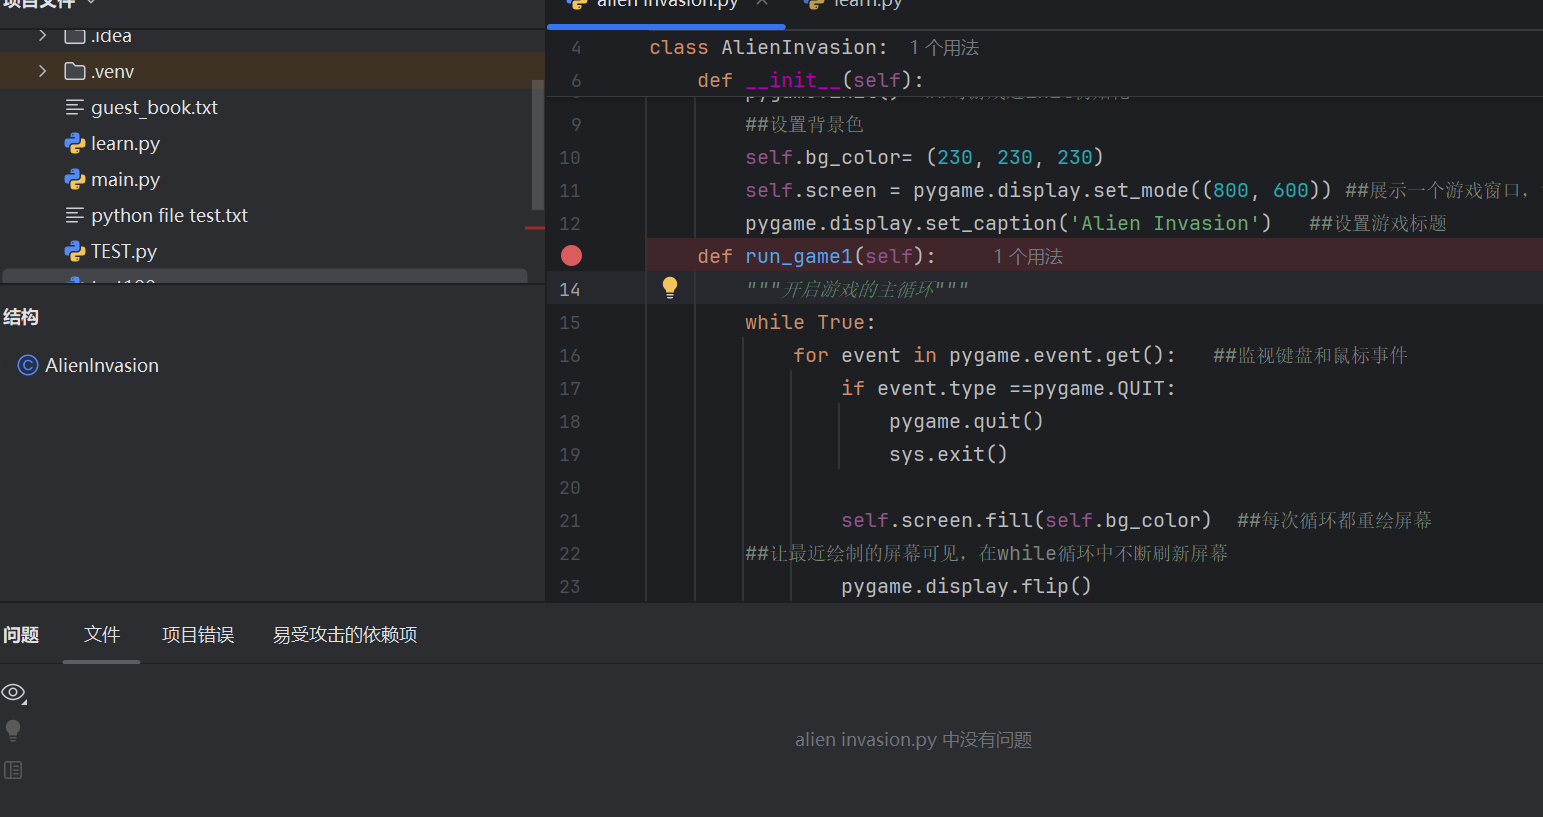Click the Python icon beside TEST.py
This screenshot has width=1543, height=817.
(76, 251)
